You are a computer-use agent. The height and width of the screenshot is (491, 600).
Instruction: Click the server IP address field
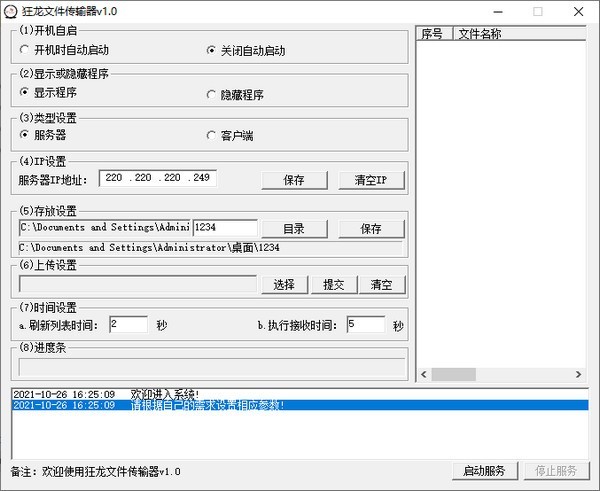click(x=158, y=178)
